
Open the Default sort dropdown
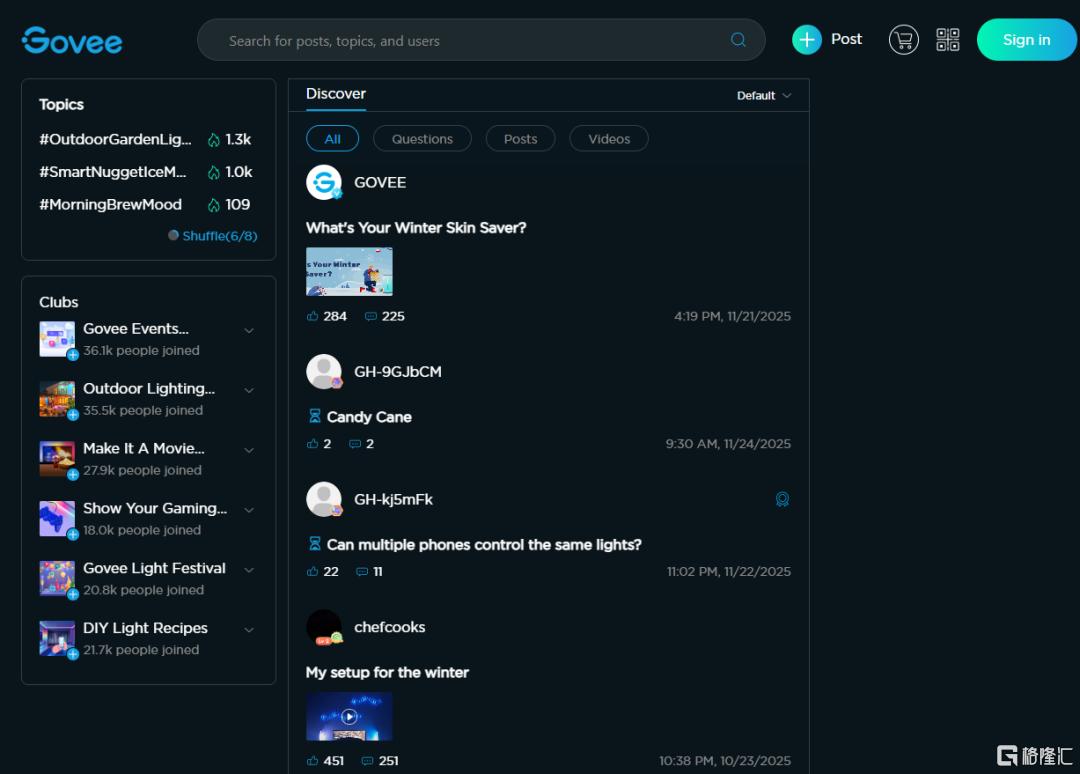click(x=764, y=96)
